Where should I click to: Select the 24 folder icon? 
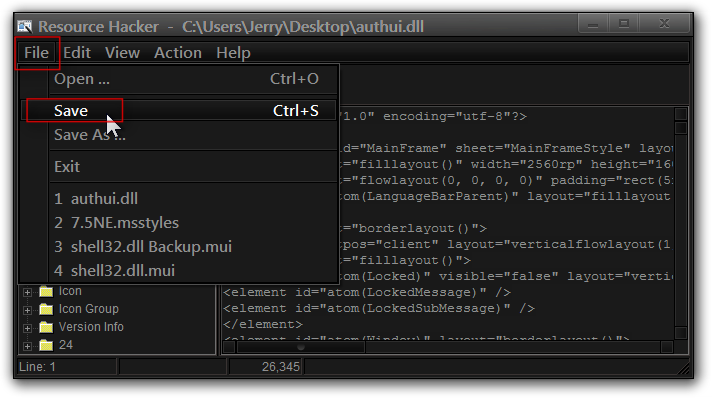click(46, 345)
